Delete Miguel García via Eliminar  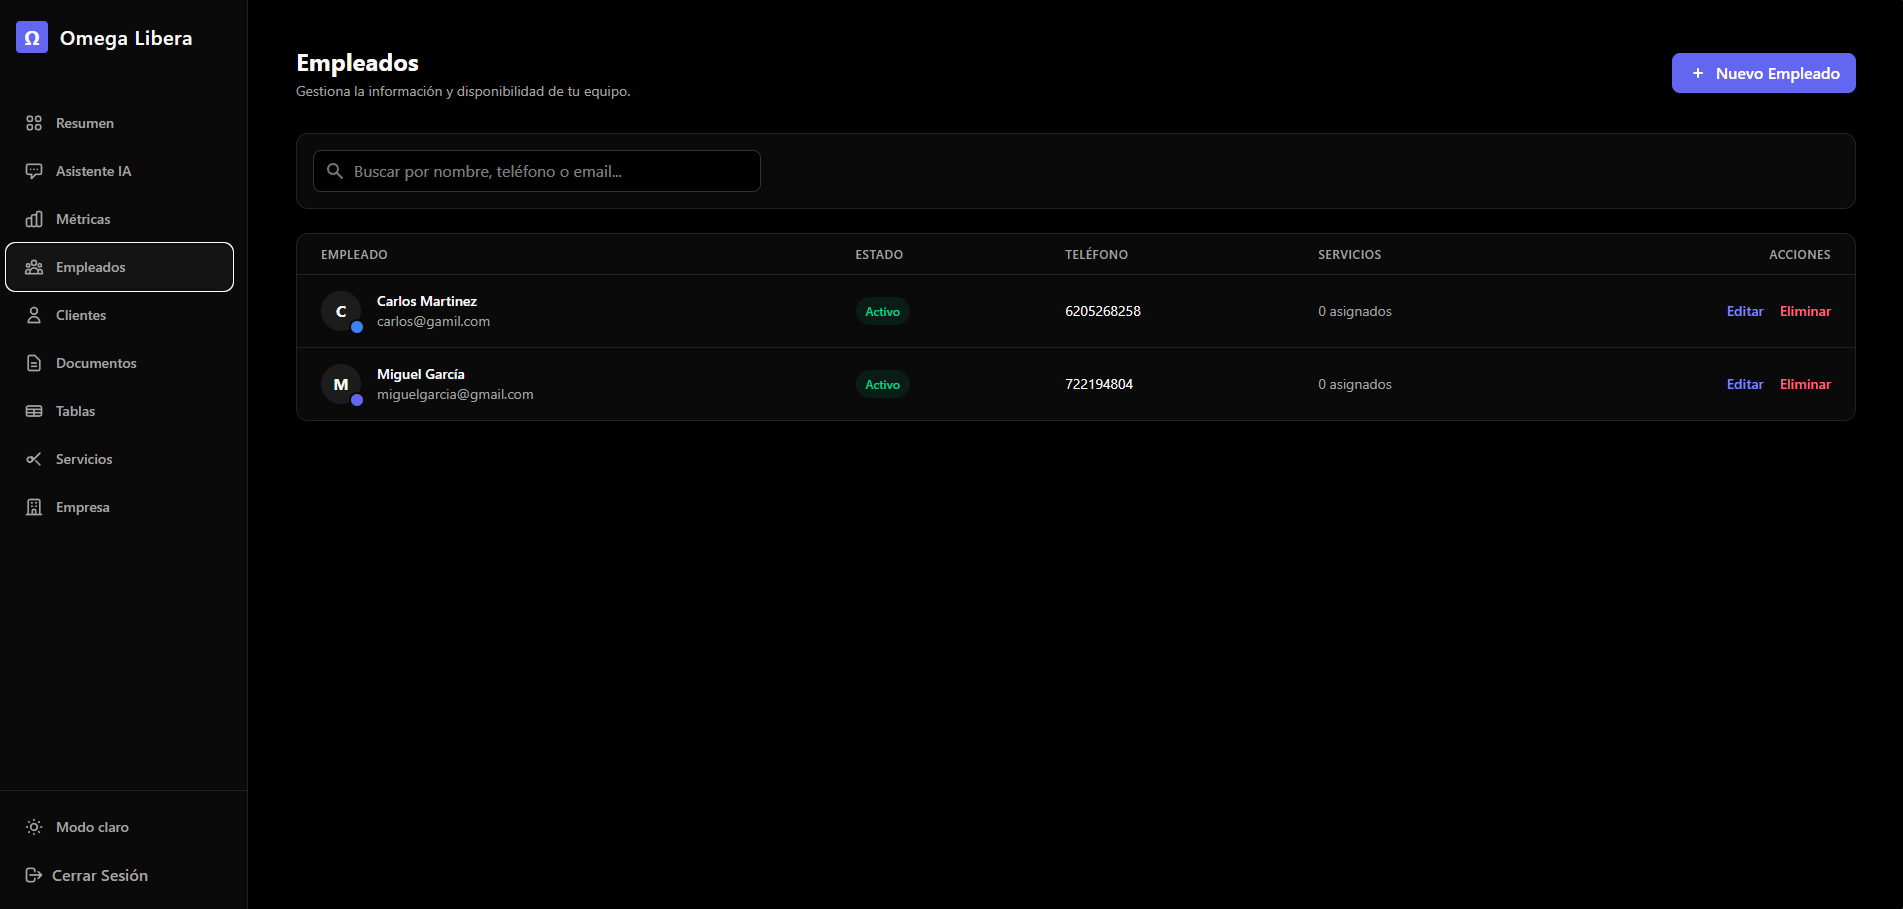(x=1805, y=384)
